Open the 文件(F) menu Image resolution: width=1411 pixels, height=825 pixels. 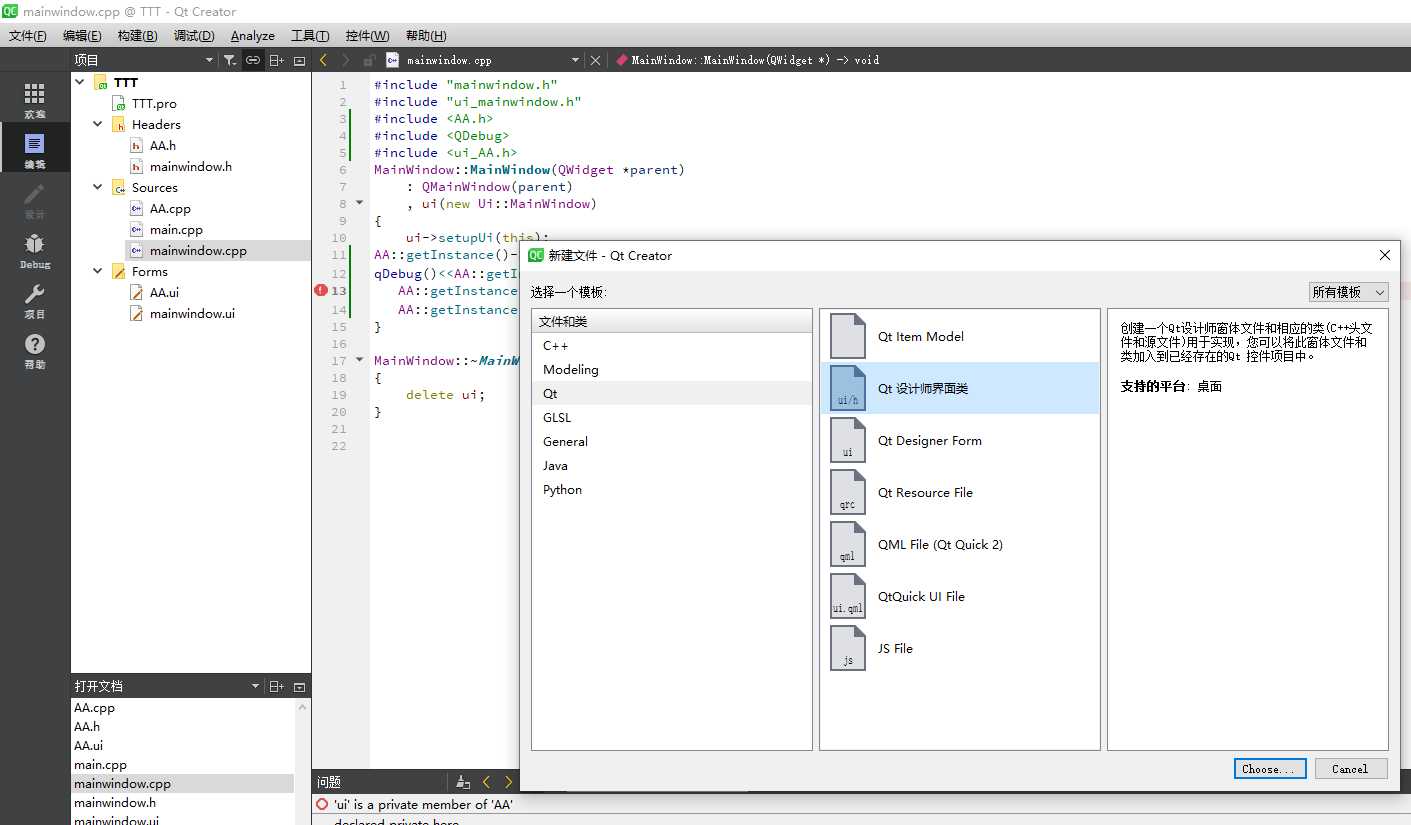[x=28, y=35]
